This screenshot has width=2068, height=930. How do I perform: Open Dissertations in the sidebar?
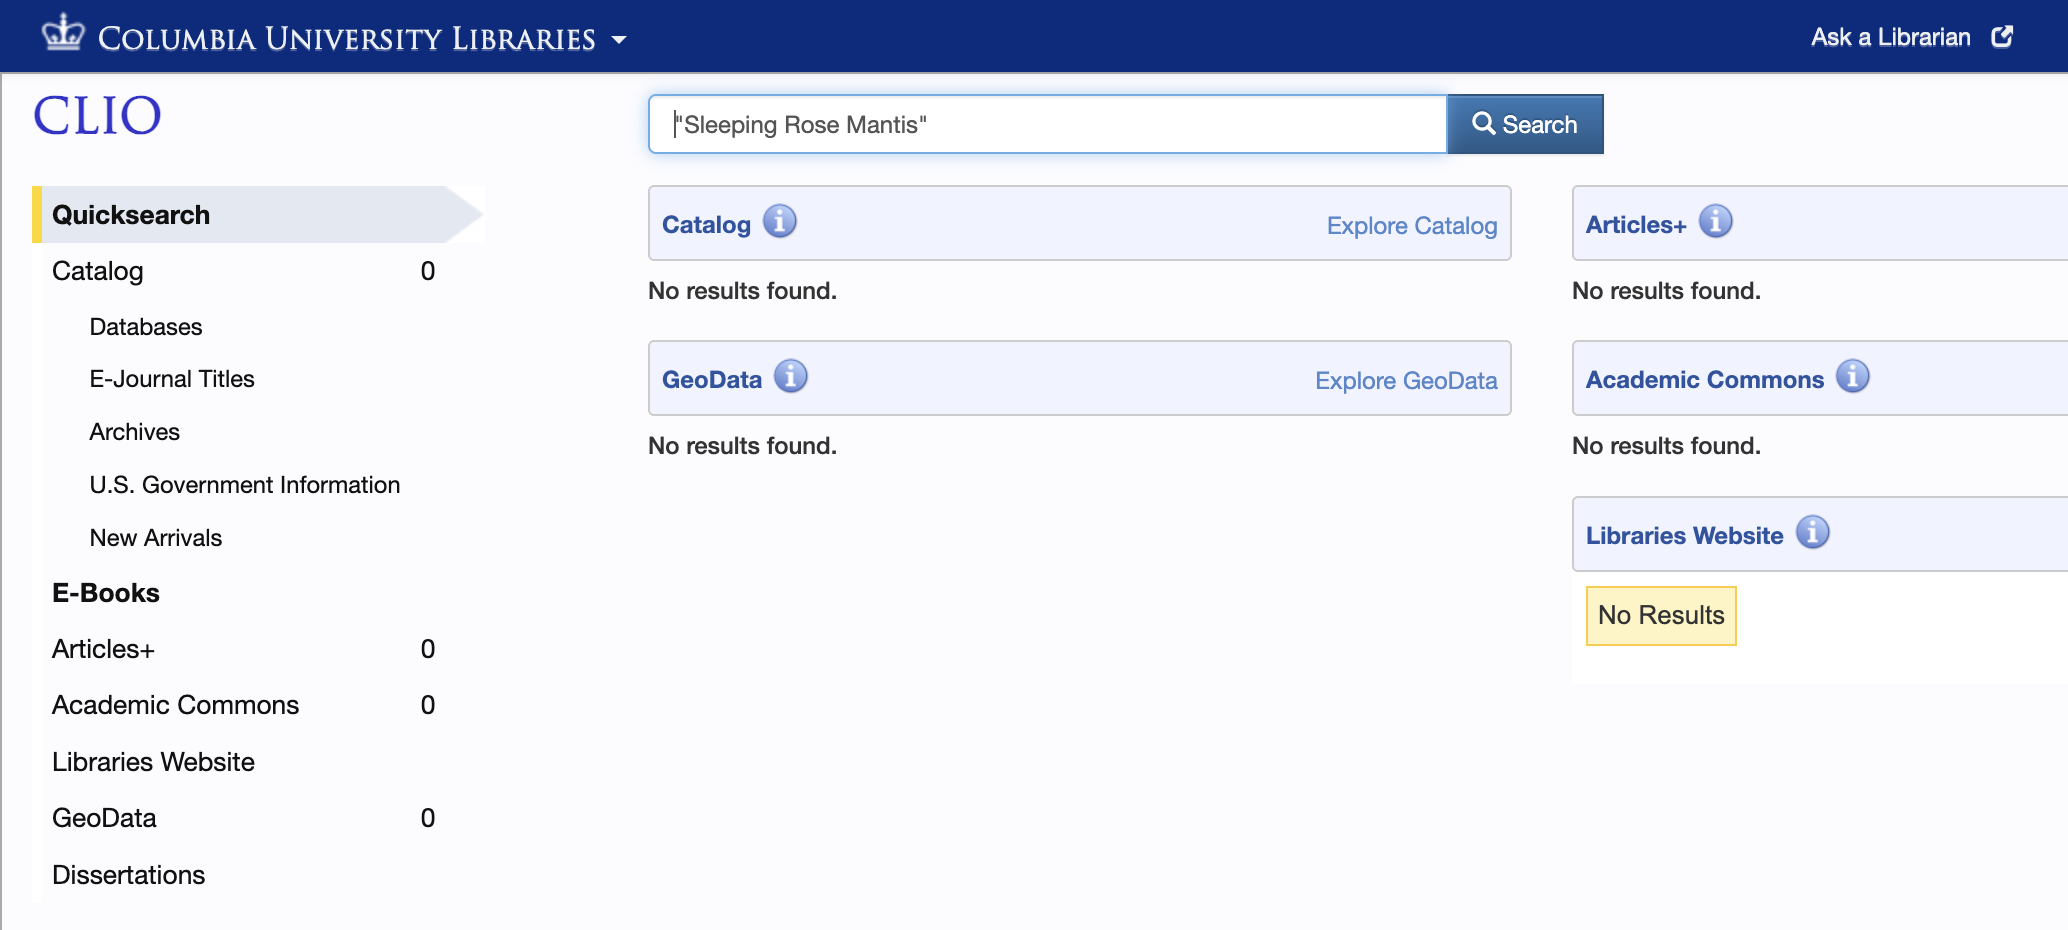click(x=128, y=875)
